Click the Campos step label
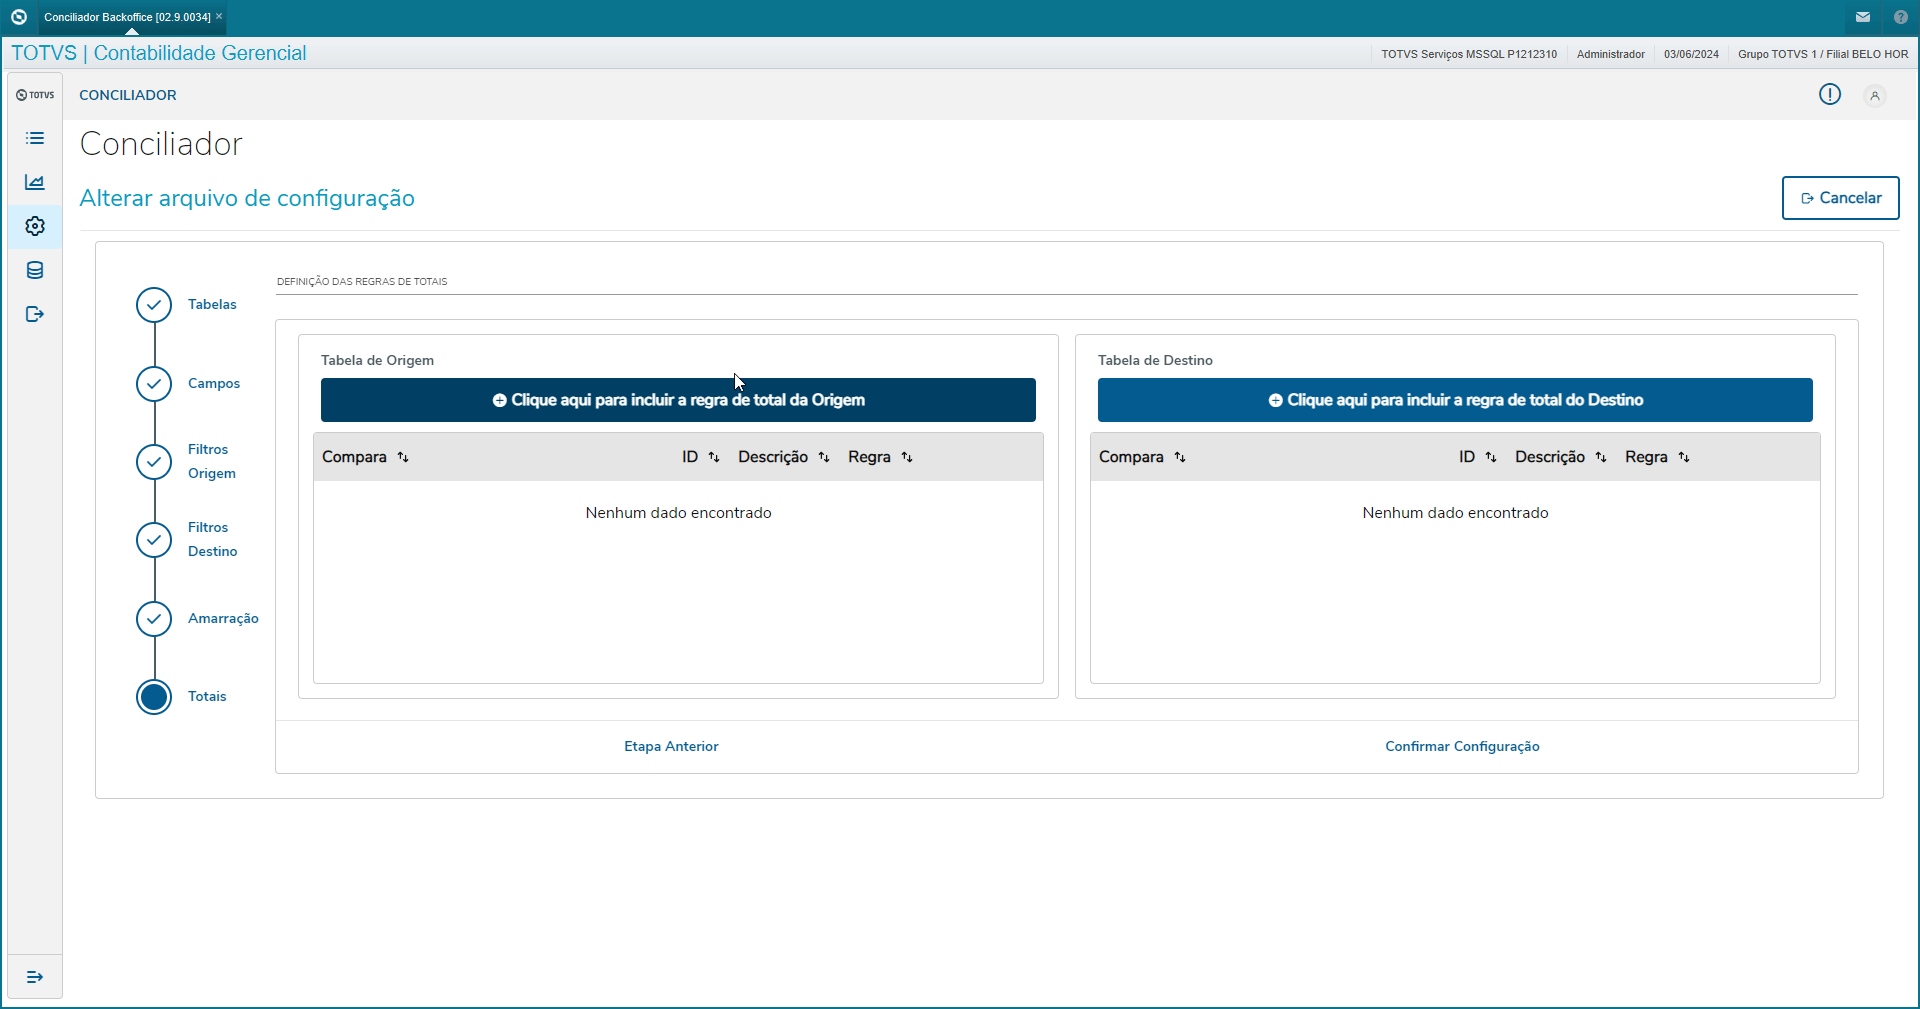Image resolution: width=1920 pixels, height=1009 pixels. click(214, 383)
